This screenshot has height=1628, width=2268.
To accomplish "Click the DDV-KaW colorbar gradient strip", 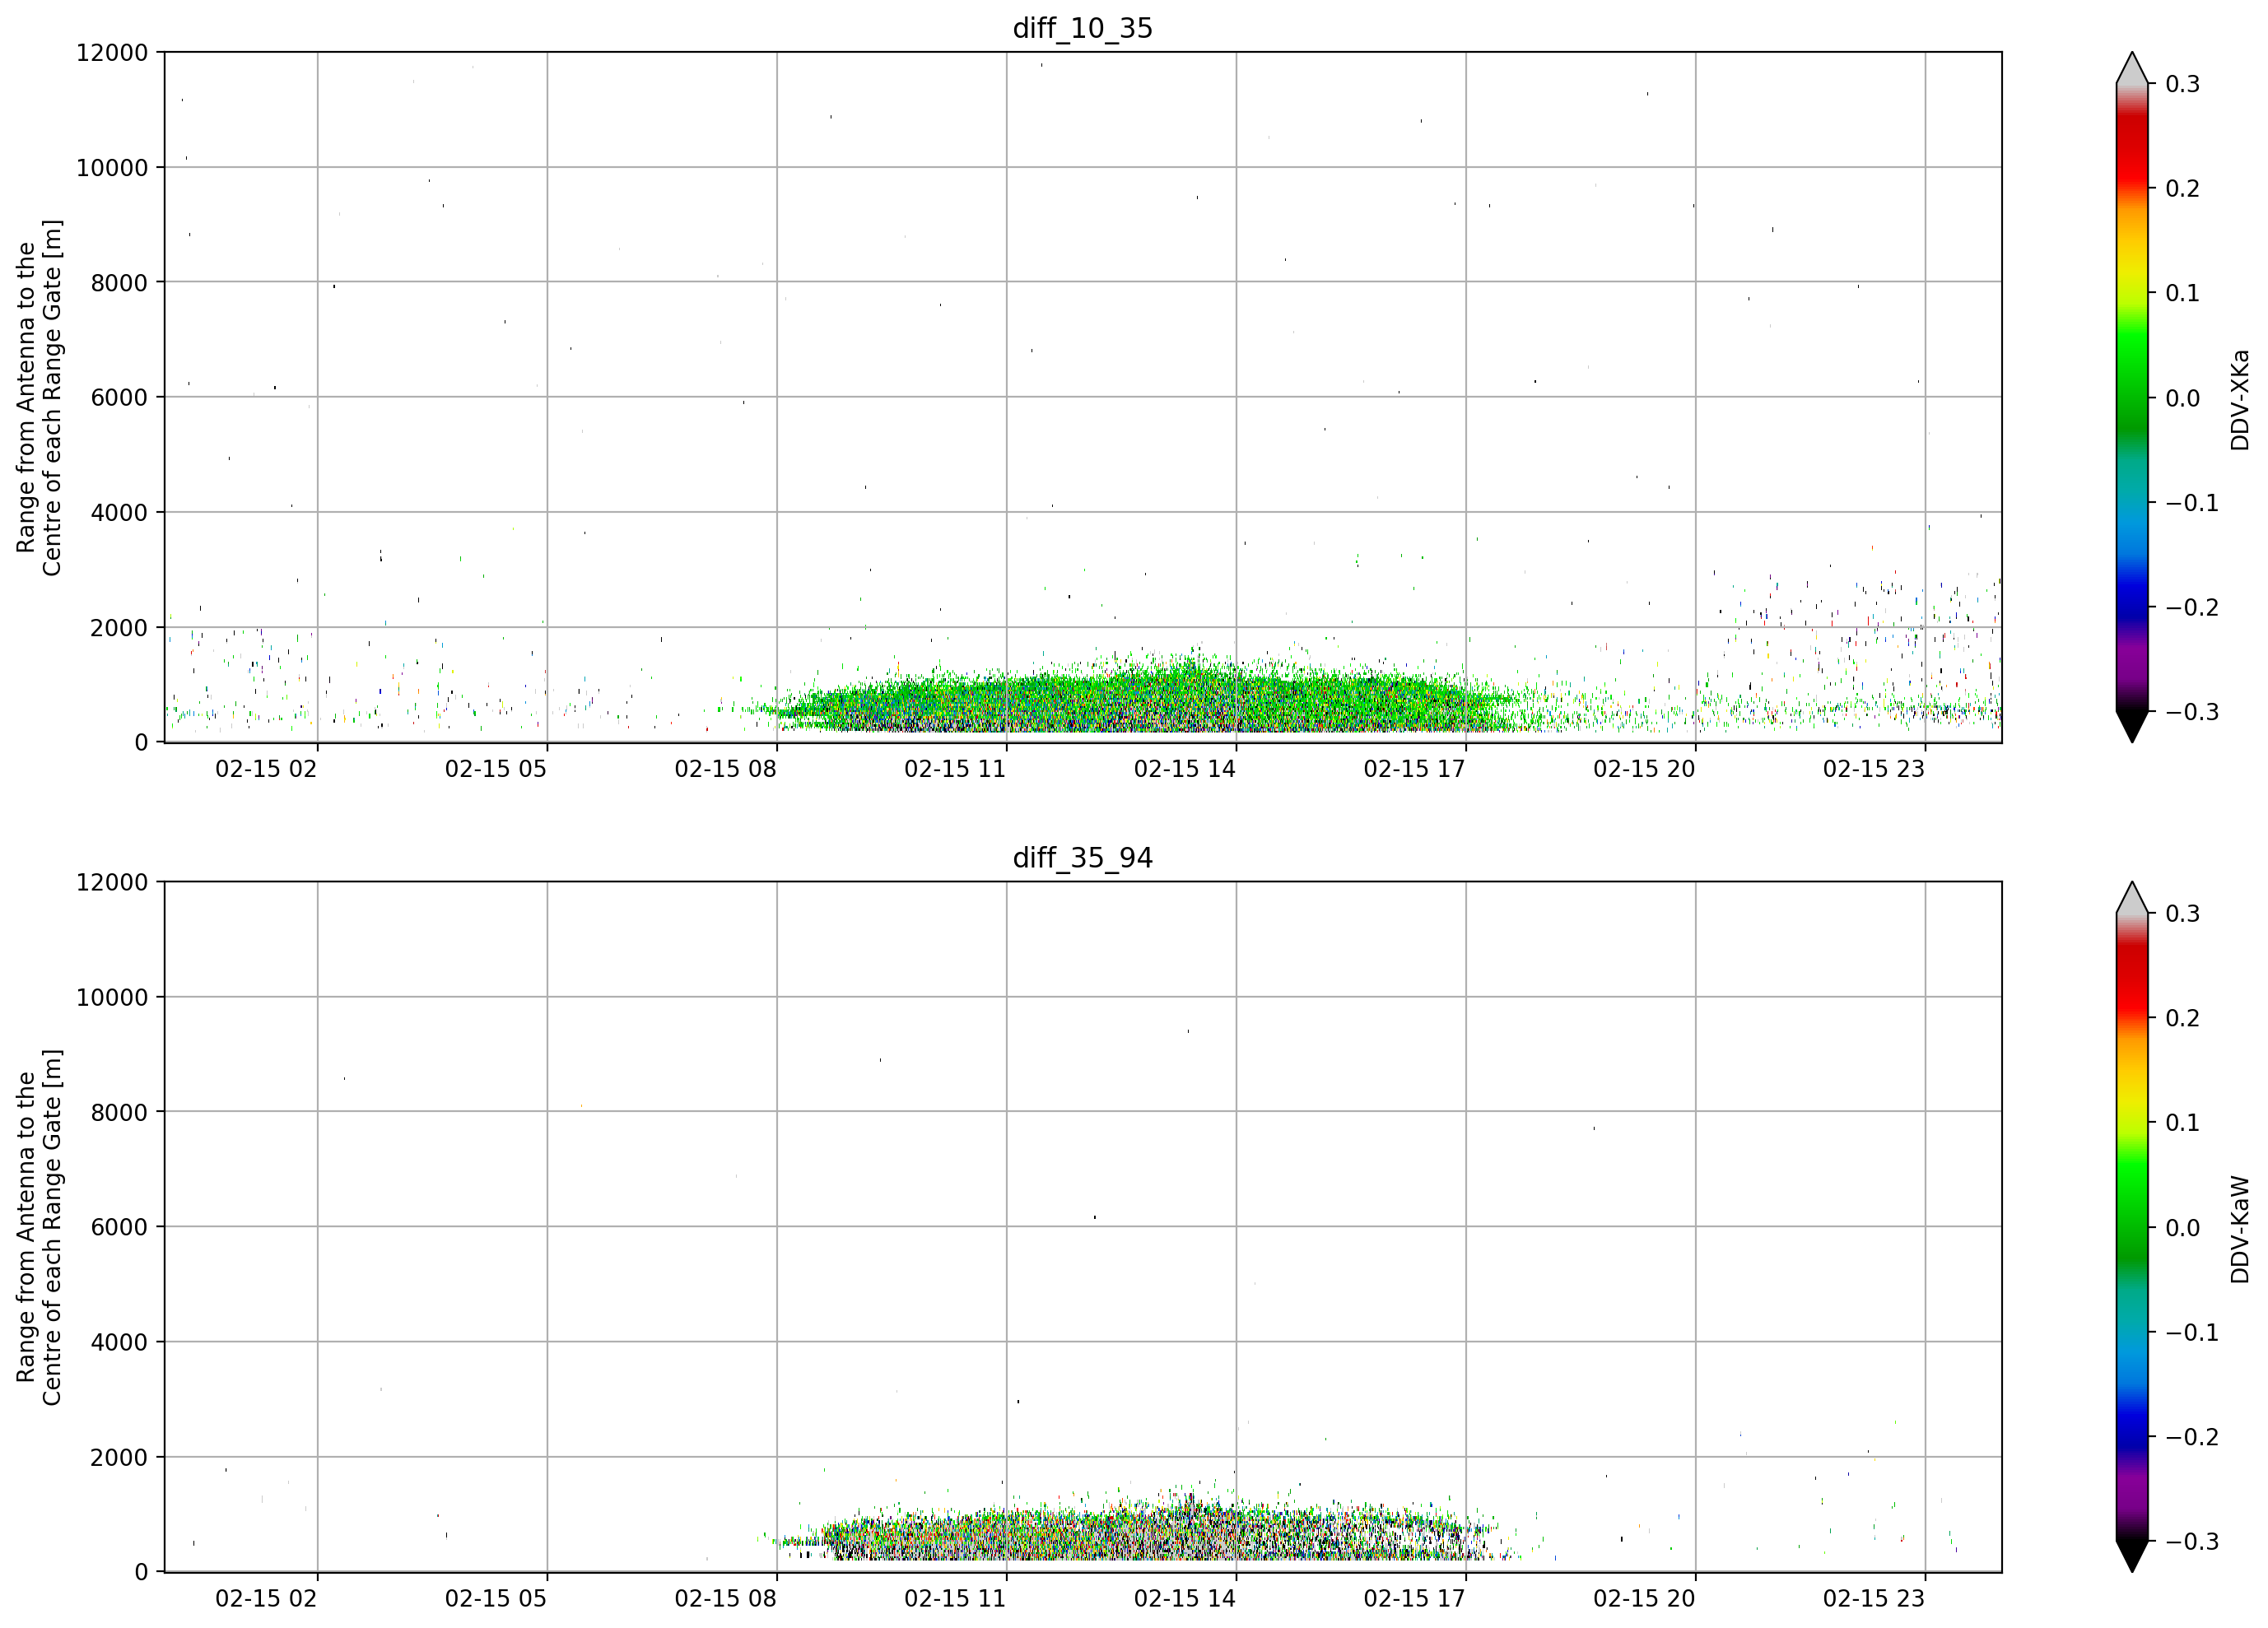I will pos(2132,1227).
